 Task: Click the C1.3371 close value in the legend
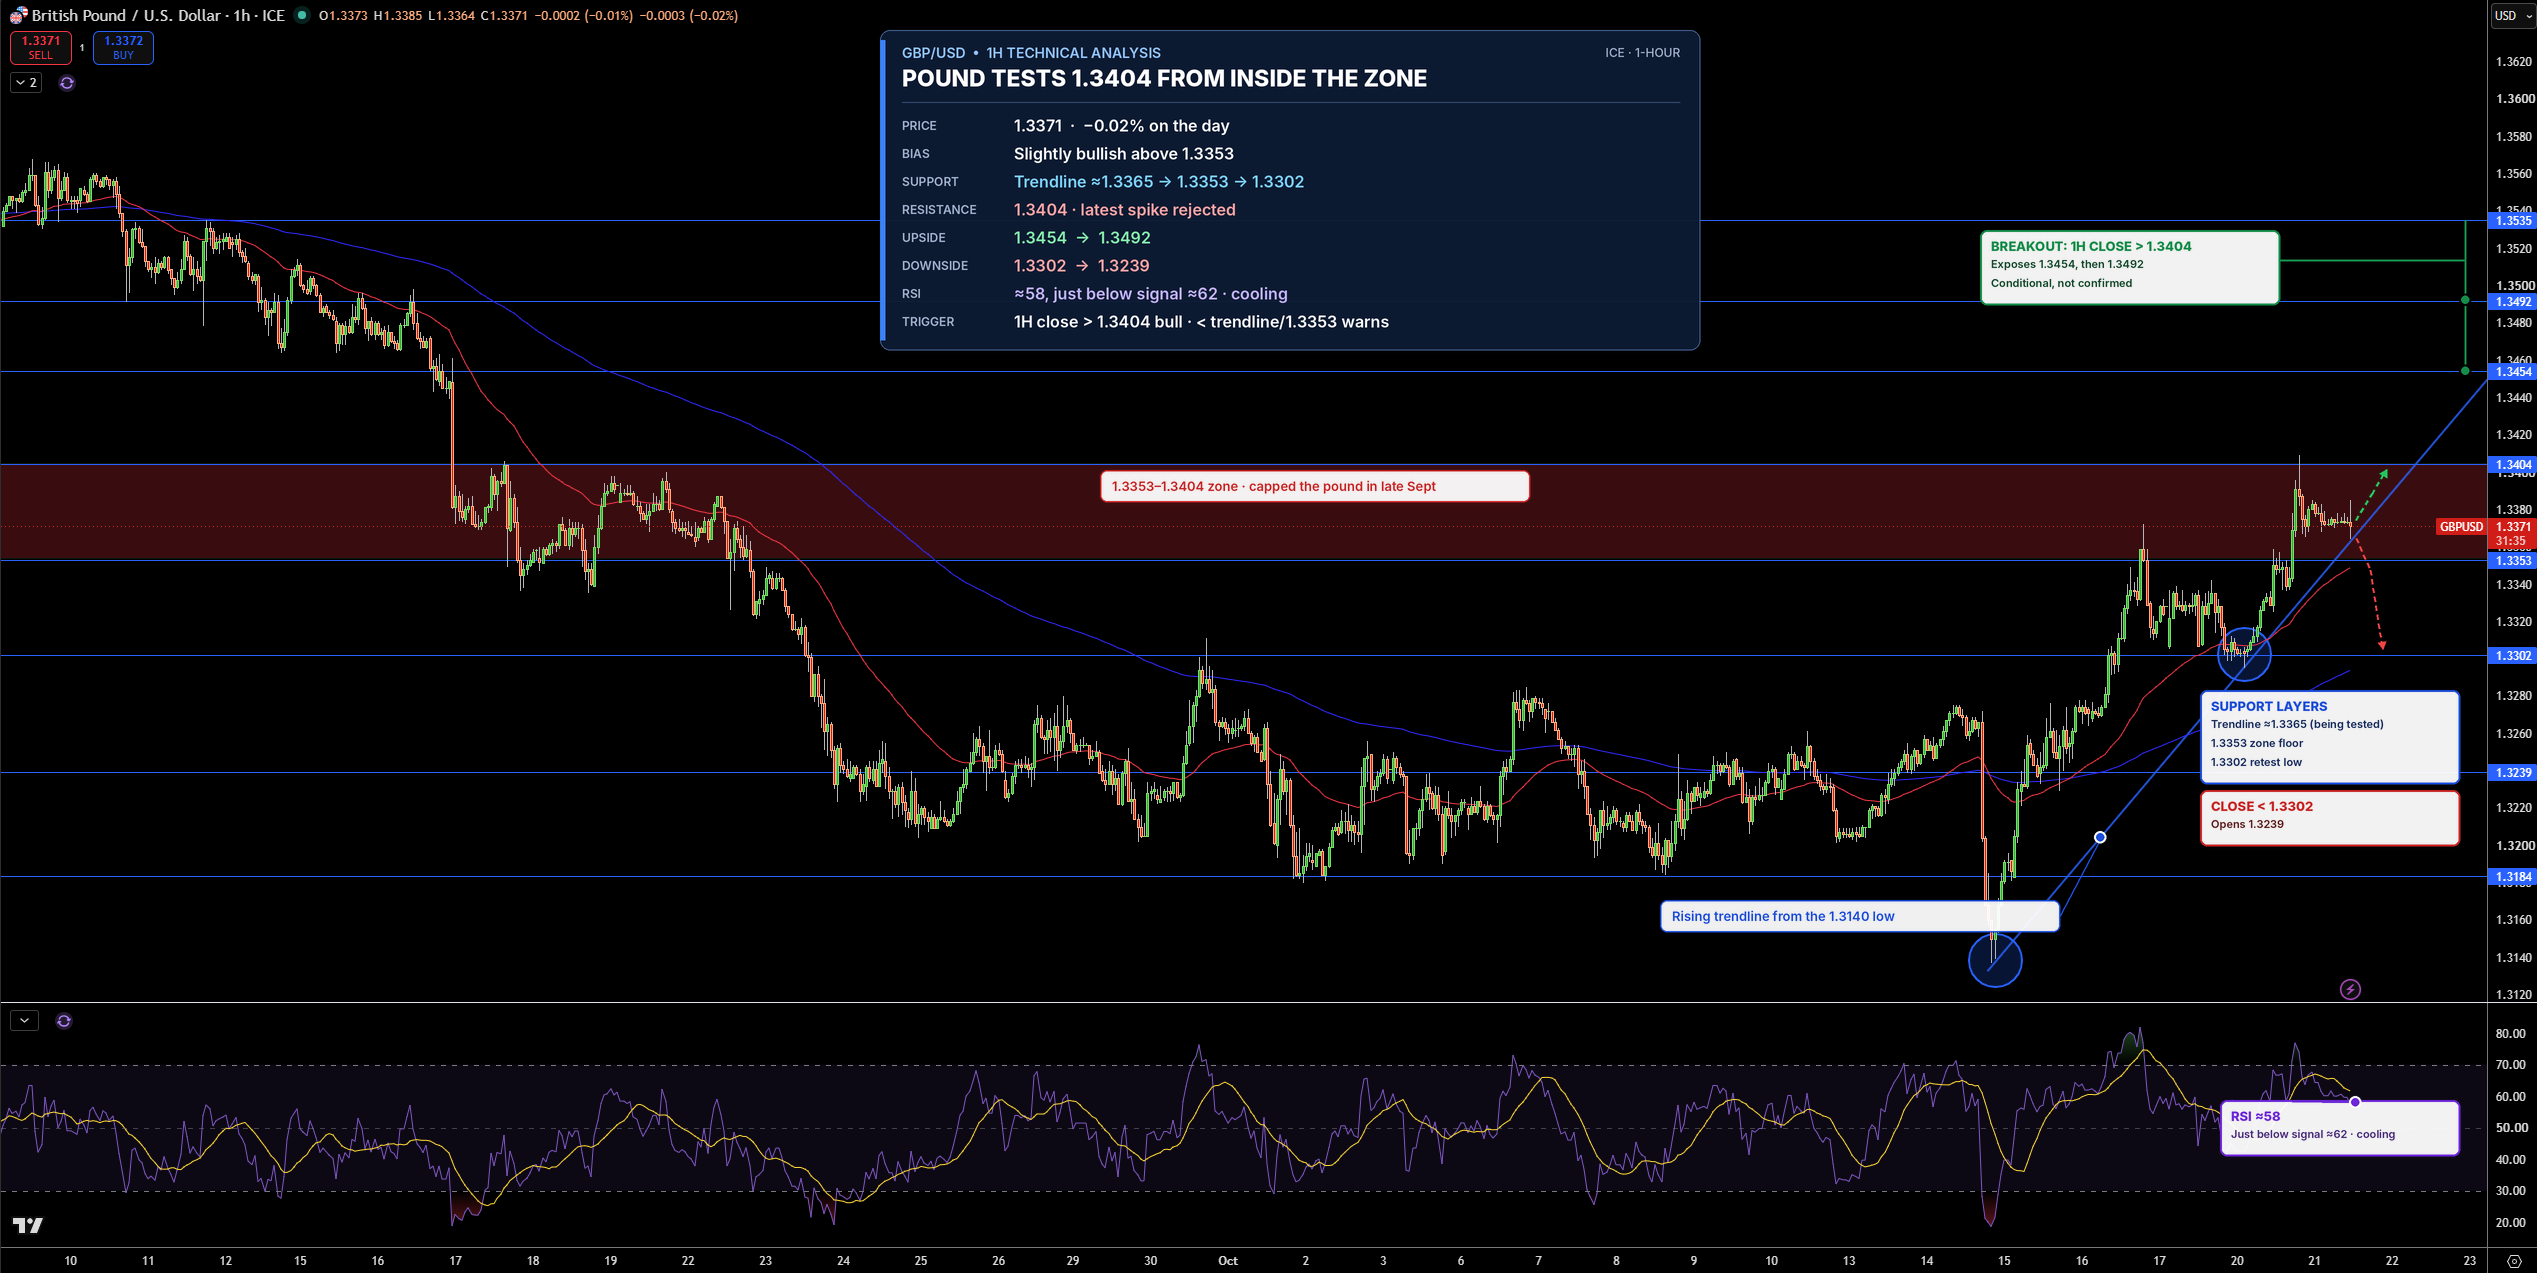(x=503, y=15)
